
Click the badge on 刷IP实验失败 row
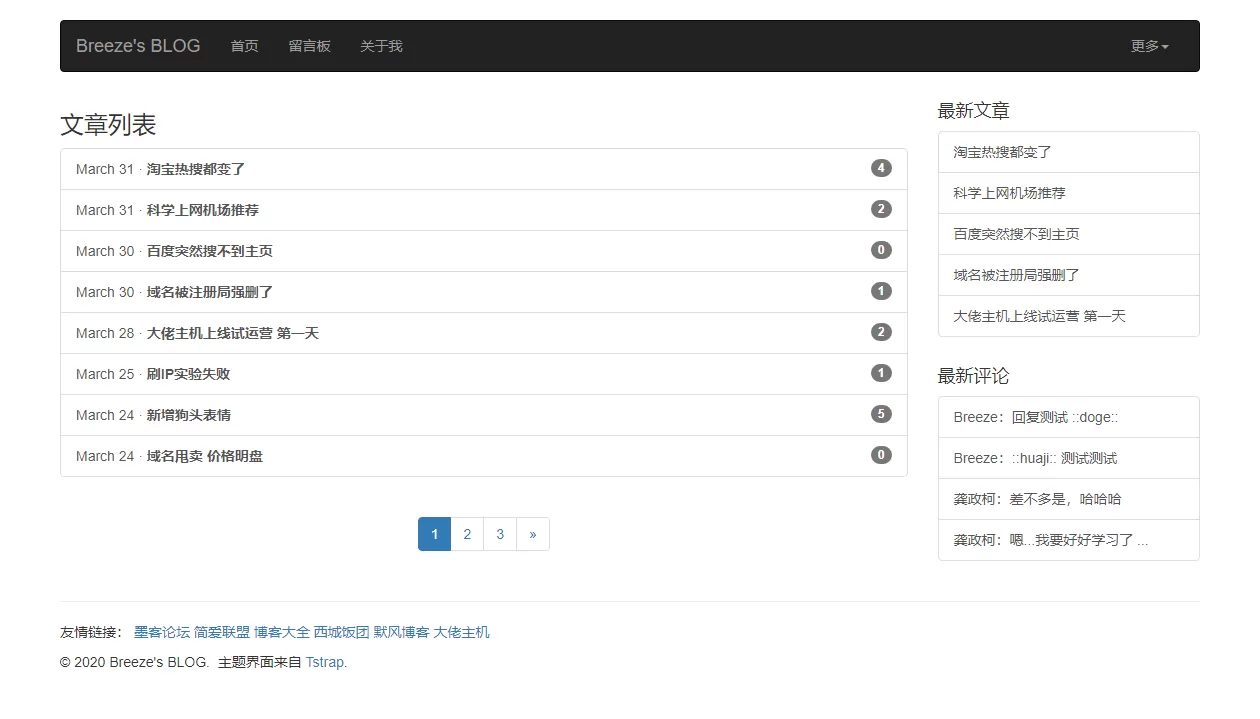pyautogui.click(x=880, y=373)
